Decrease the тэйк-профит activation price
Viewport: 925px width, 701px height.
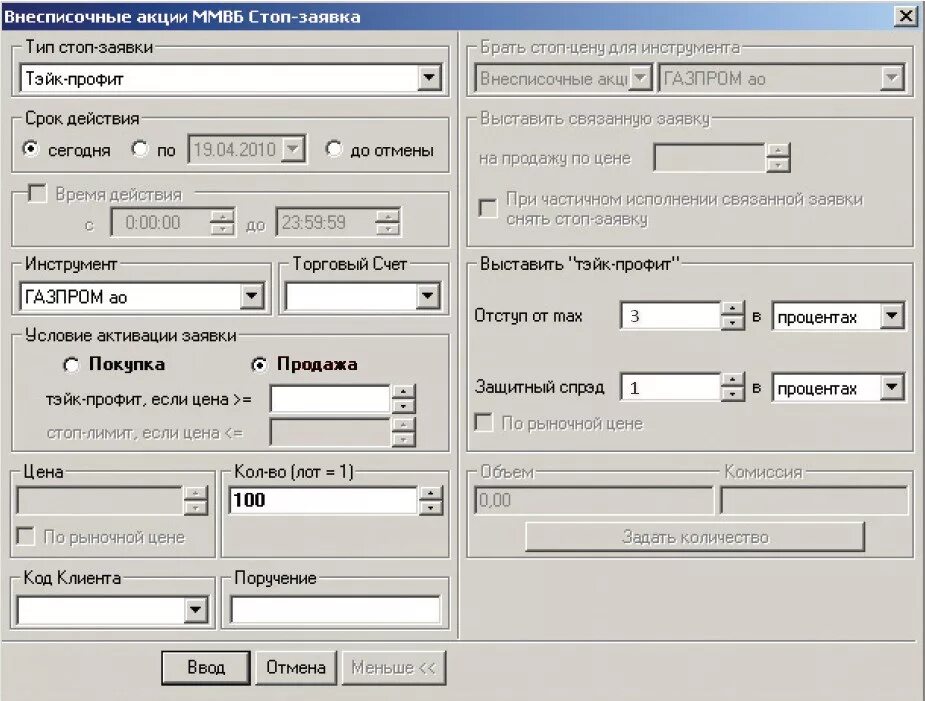(x=404, y=406)
